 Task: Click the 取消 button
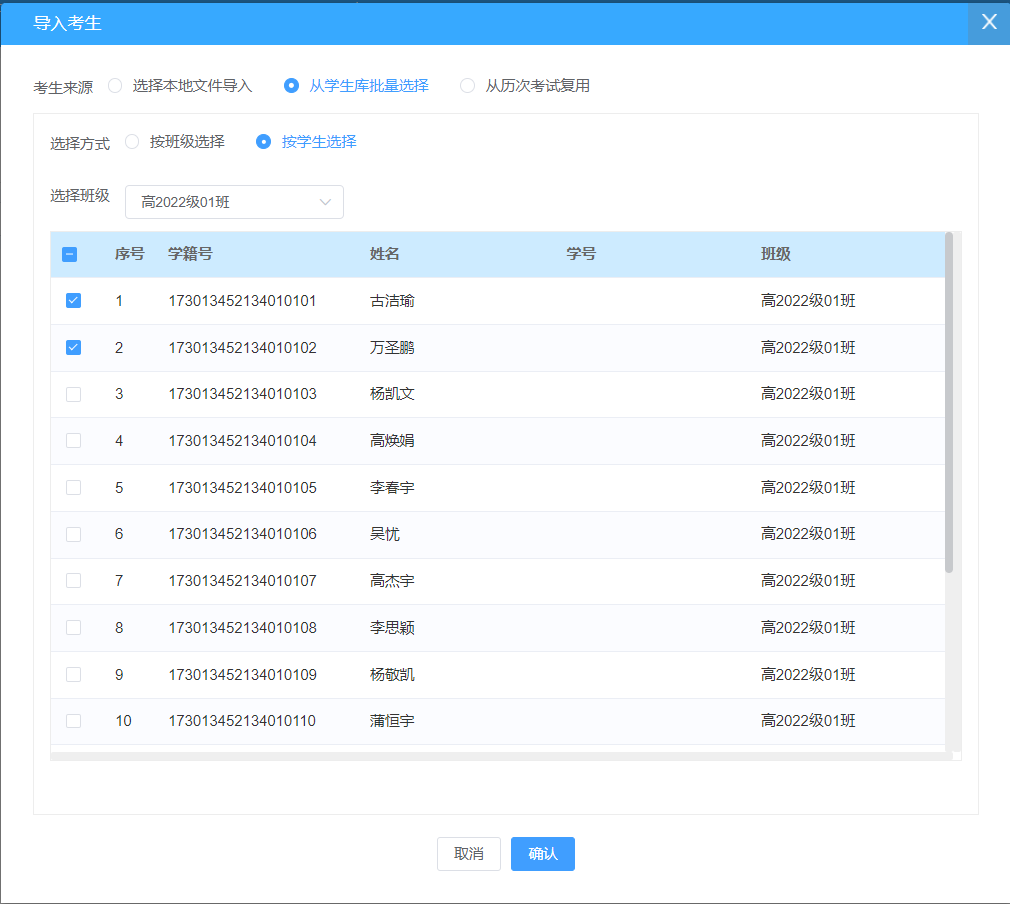click(469, 854)
